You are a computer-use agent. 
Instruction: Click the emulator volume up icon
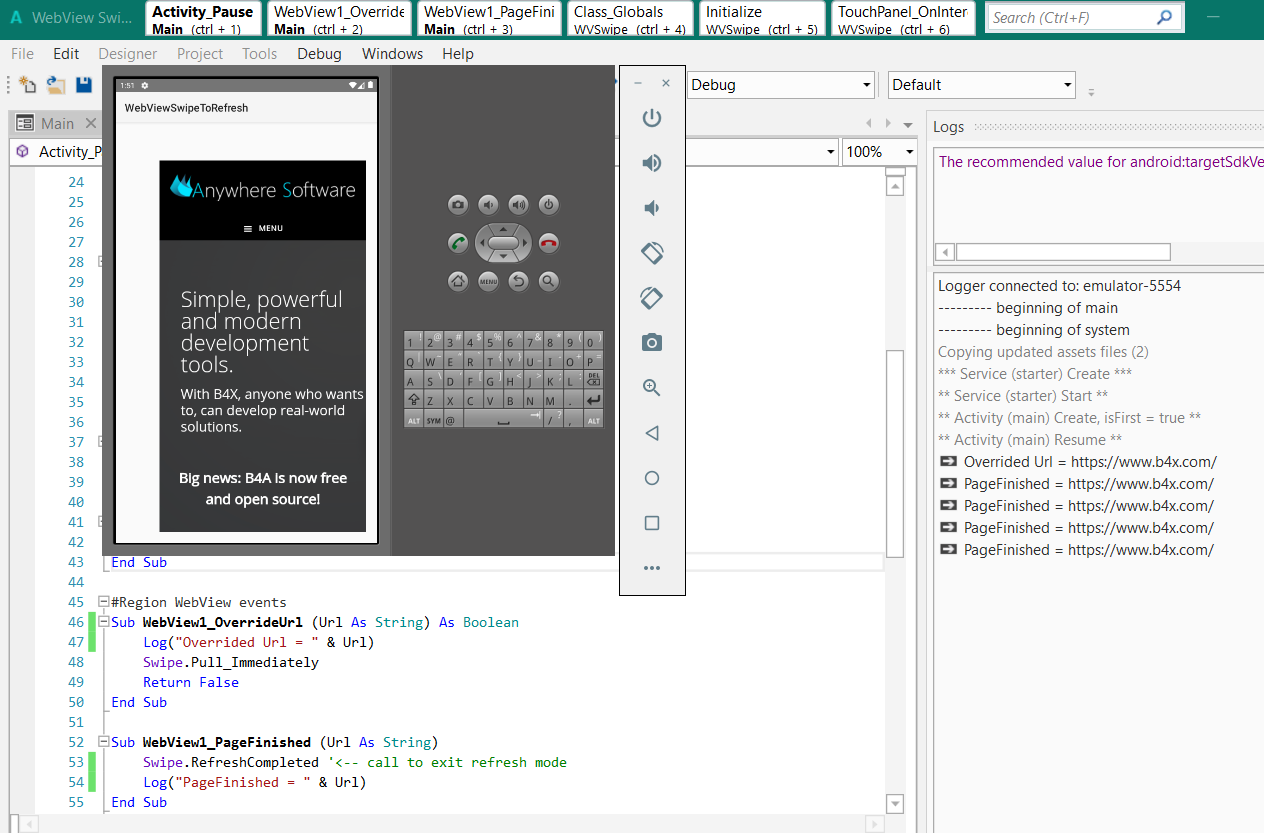[x=652, y=163]
